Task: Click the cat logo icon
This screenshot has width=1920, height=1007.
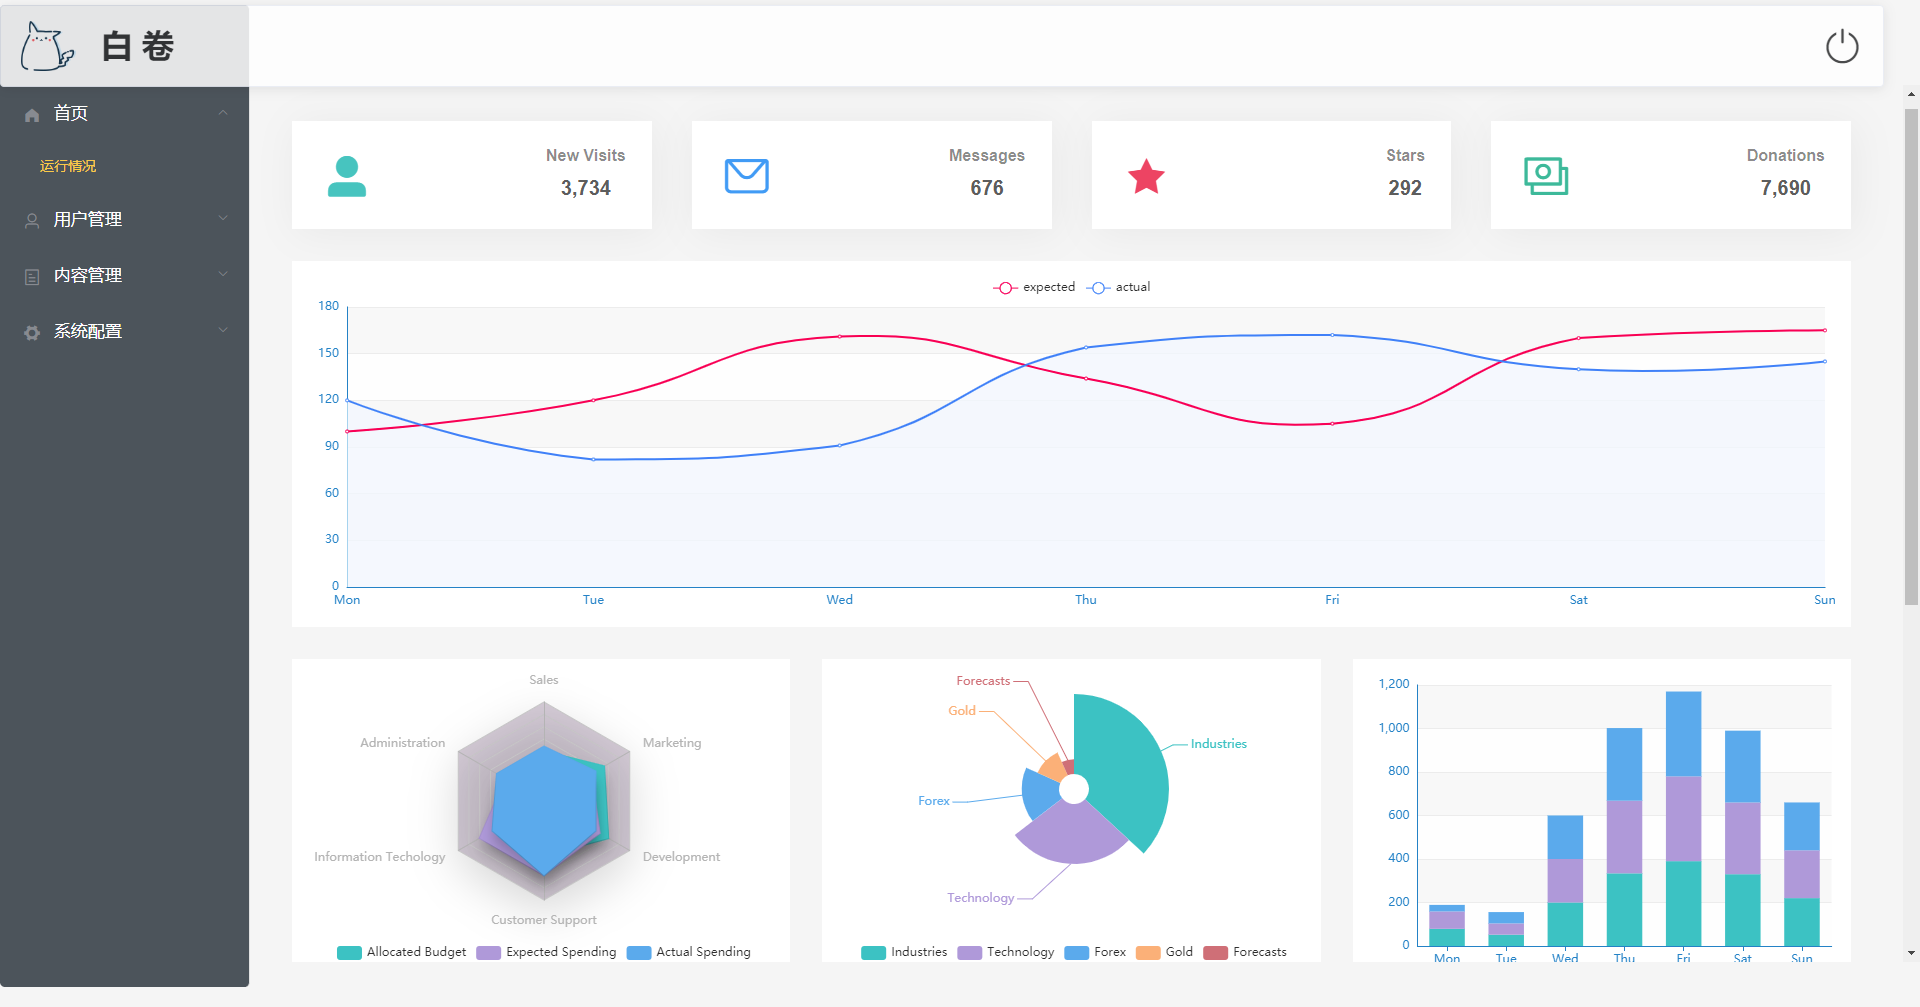Action: pyautogui.click(x=47, y=46)
